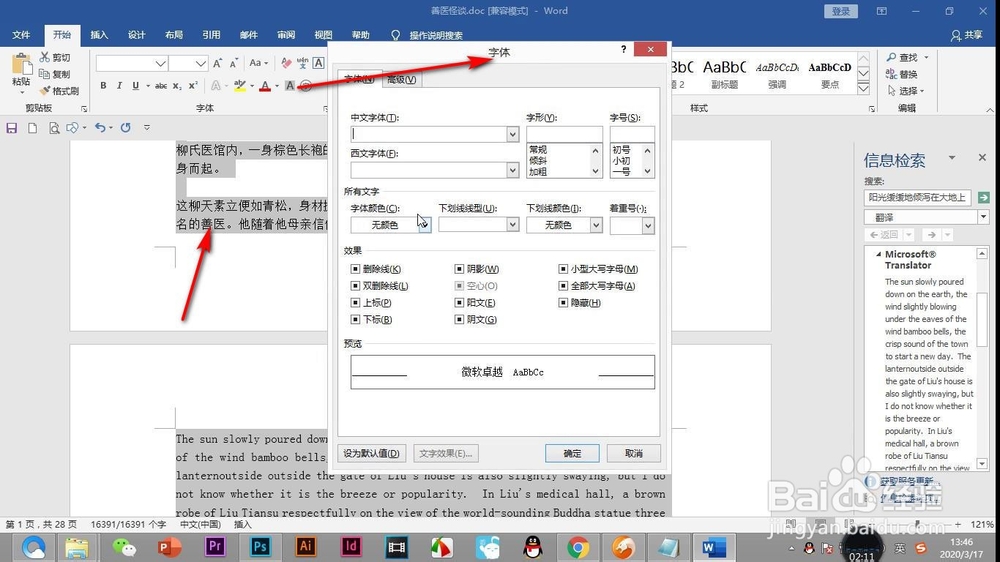Click the Paste icon in the ribbon

tap(21, 64)
